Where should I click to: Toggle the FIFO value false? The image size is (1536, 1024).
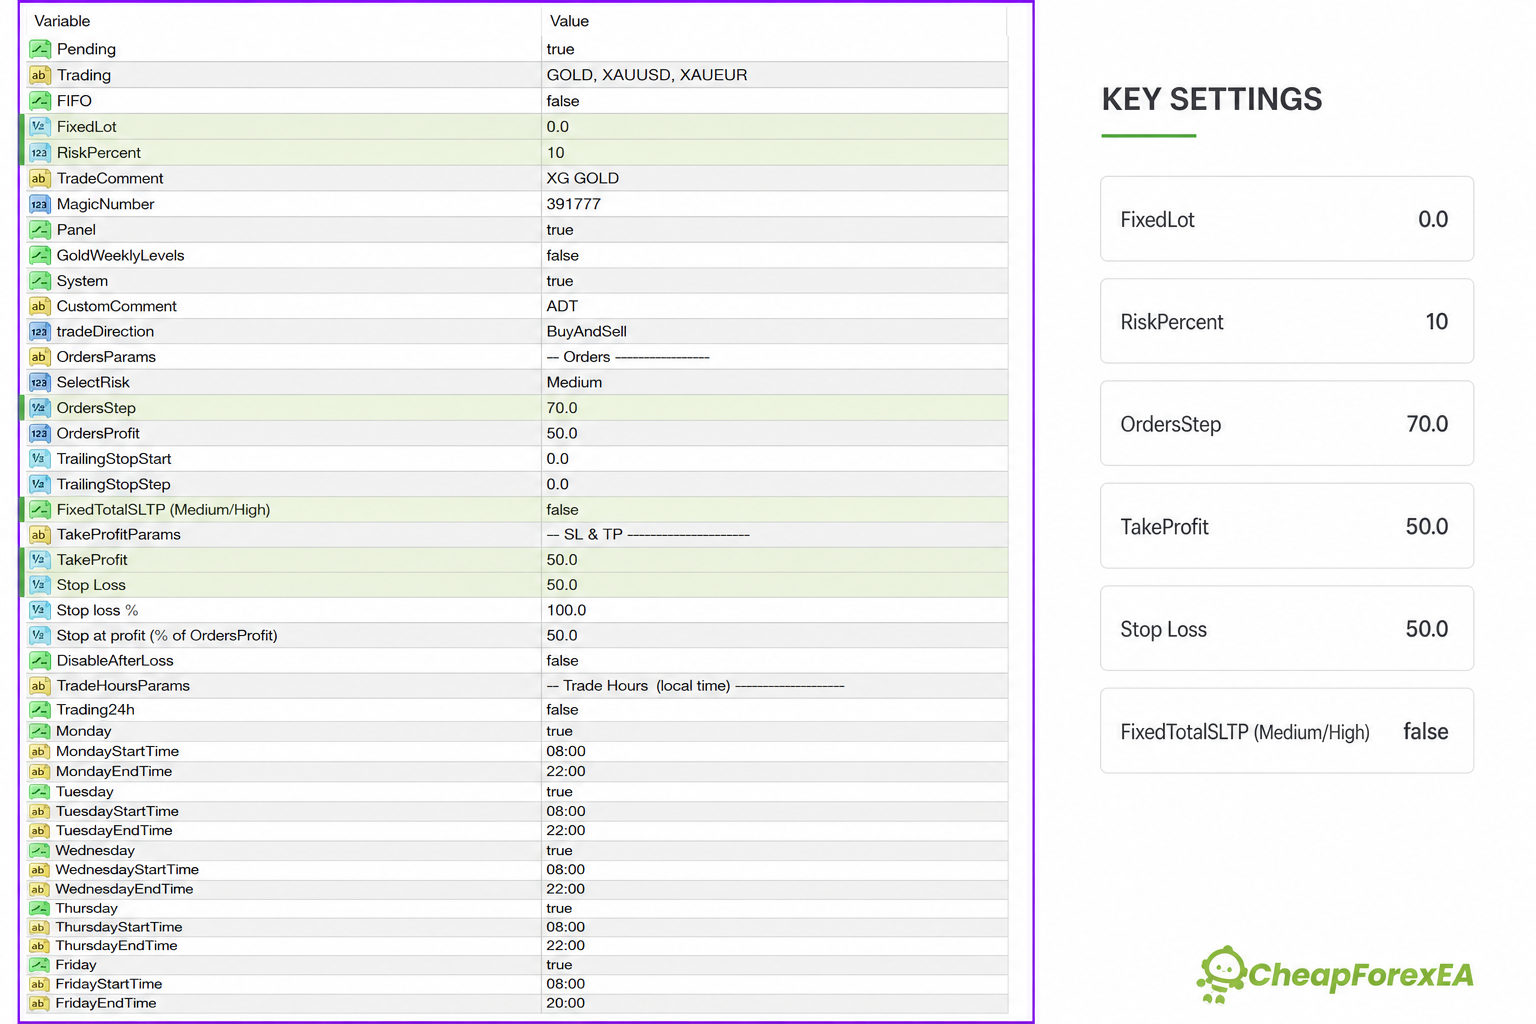774,101
